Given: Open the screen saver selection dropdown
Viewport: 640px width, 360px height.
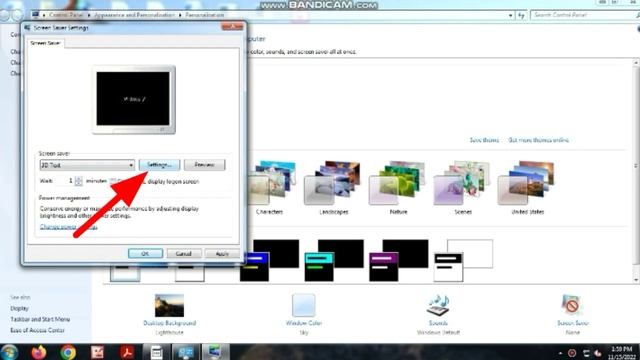Looking at the screenshot, I should (87, 165).
